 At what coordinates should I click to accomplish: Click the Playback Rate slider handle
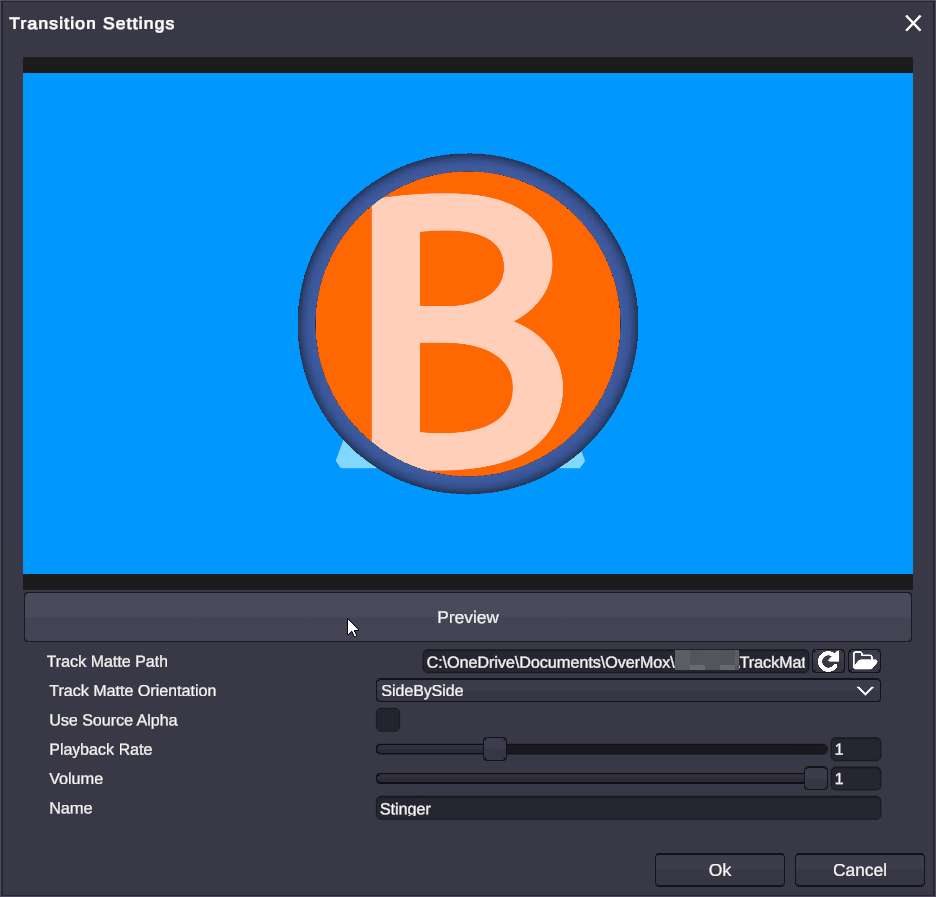point(495,749)
